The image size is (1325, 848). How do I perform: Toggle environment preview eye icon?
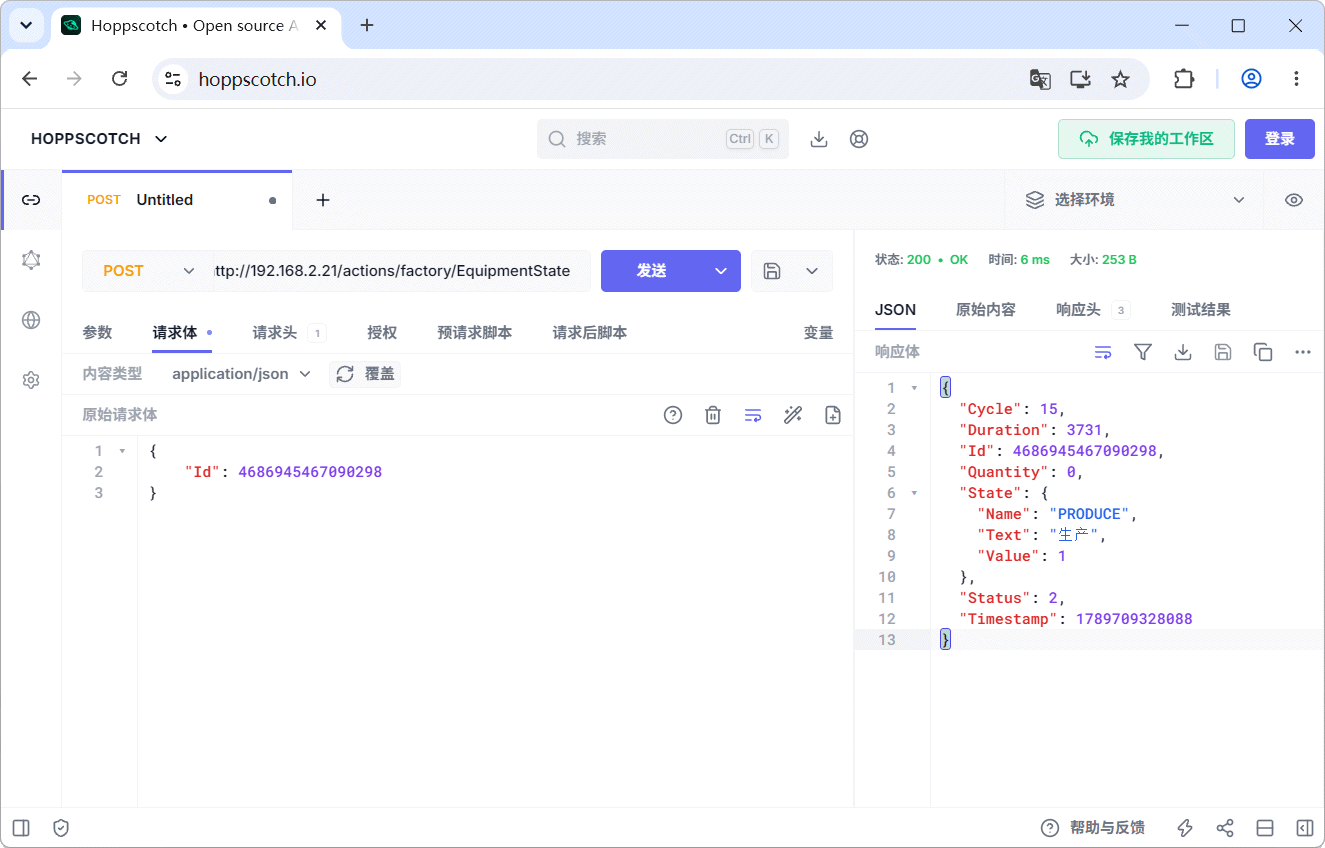pyautogui.click(x=1294, y=200)
